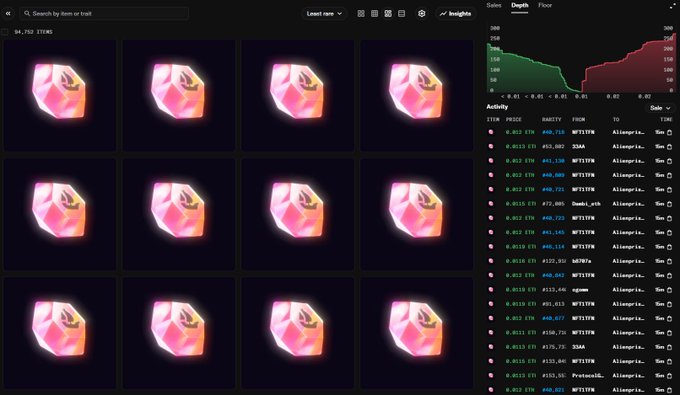Open seller b8707a's profile link

point(581,261)
